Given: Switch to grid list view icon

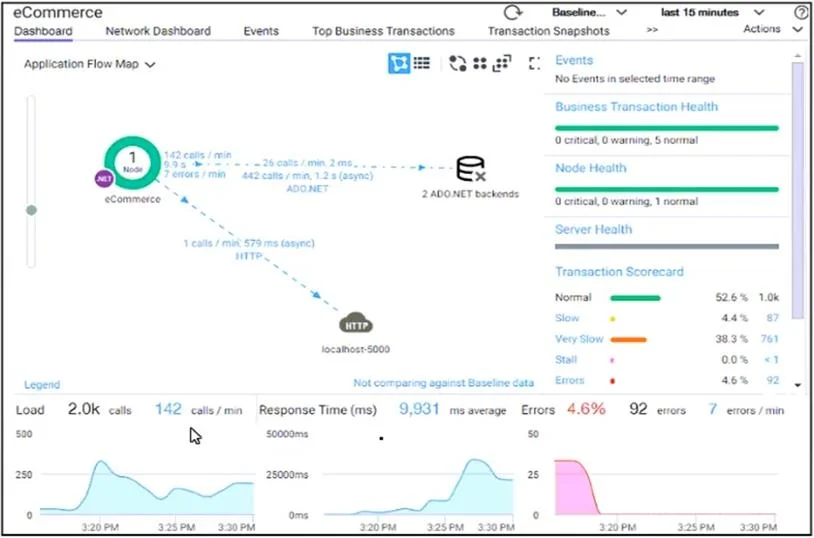Looking at the screenshot, I should tap(422, 63).
